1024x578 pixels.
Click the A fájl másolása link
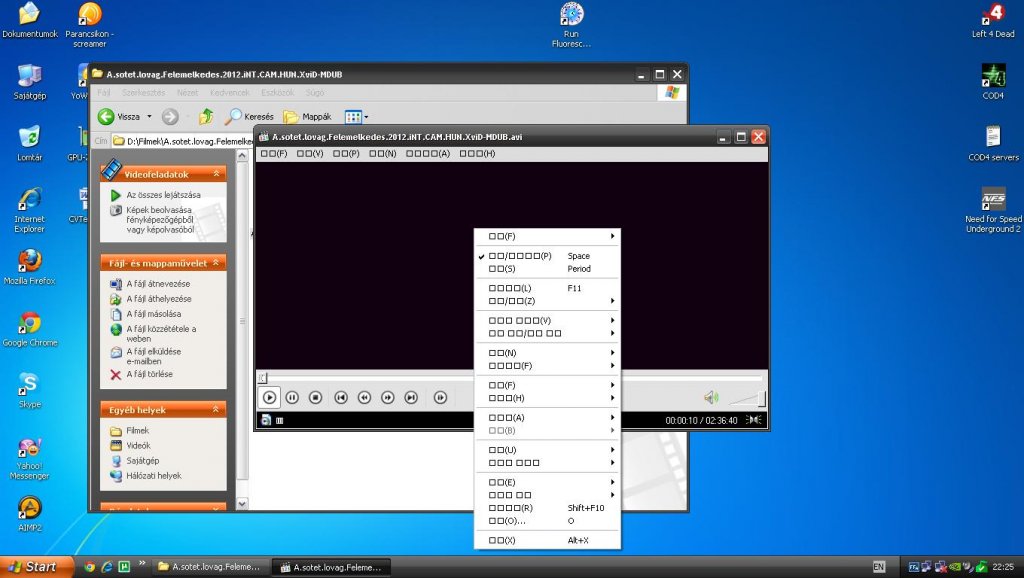(x=153, y=313)
